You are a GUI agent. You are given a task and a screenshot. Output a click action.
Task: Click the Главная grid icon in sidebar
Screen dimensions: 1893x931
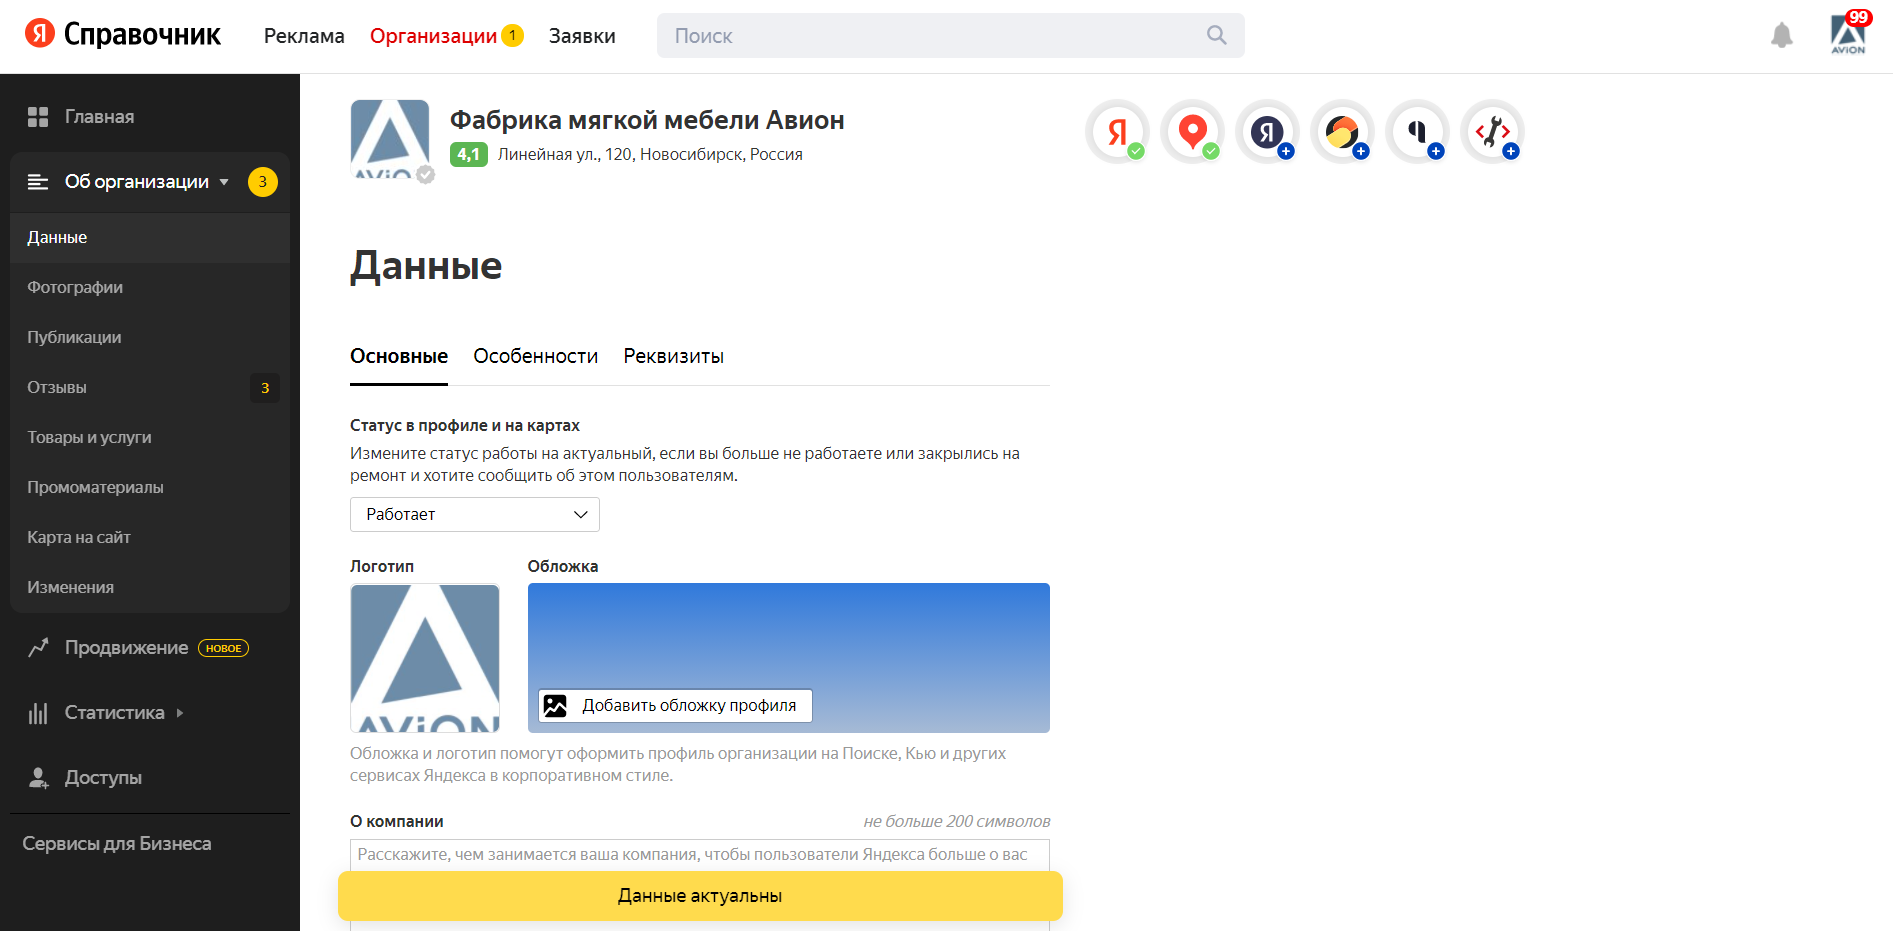[x=38, y=117]
